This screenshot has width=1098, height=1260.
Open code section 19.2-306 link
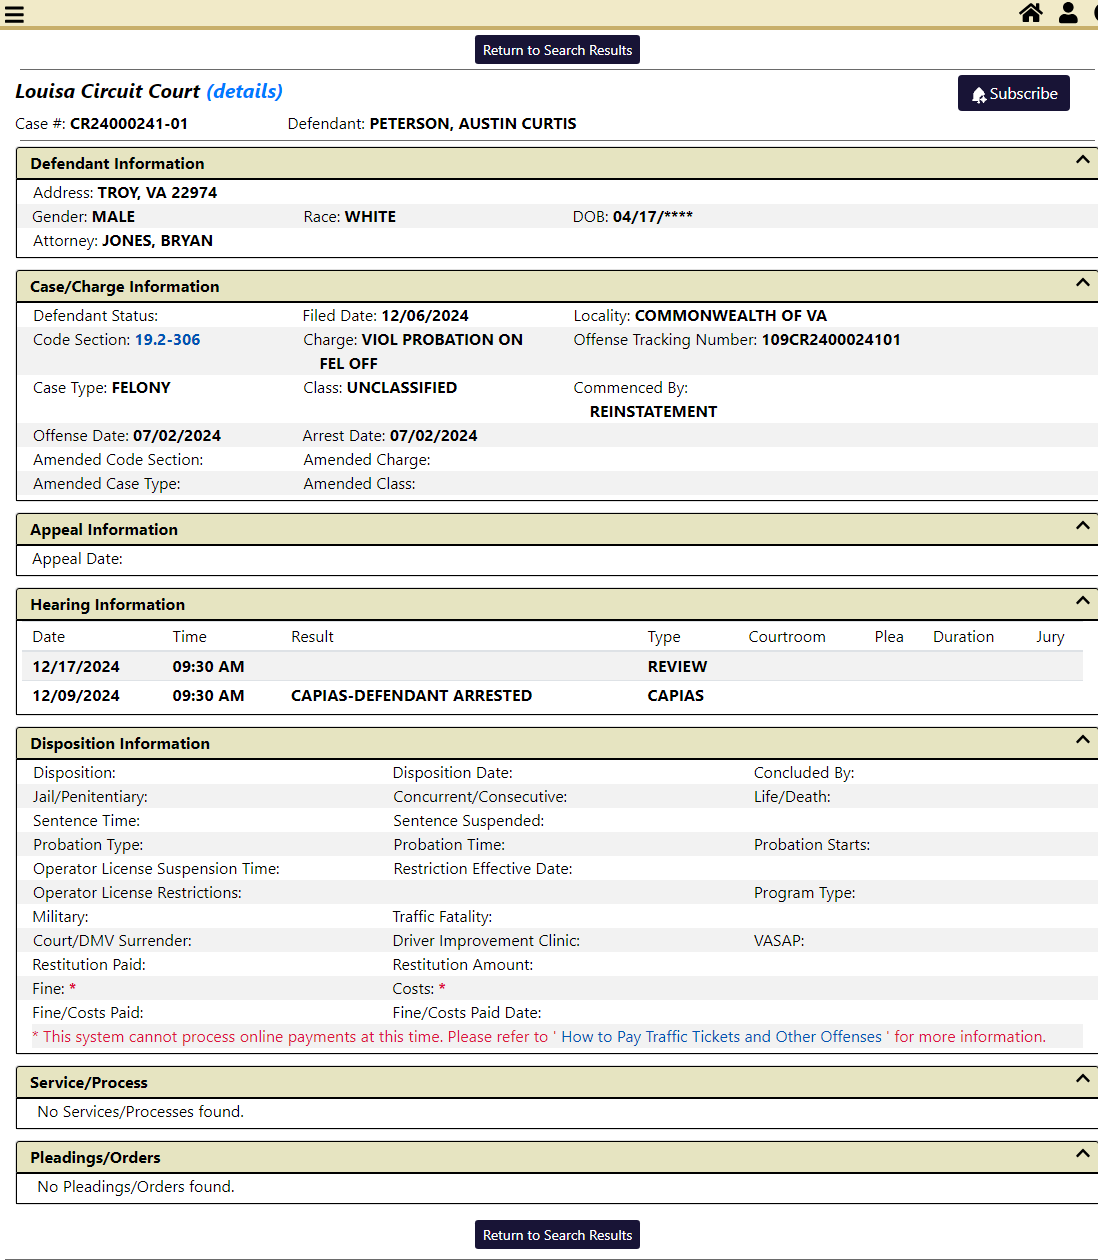pyautogui.click(x=168, y=340)
